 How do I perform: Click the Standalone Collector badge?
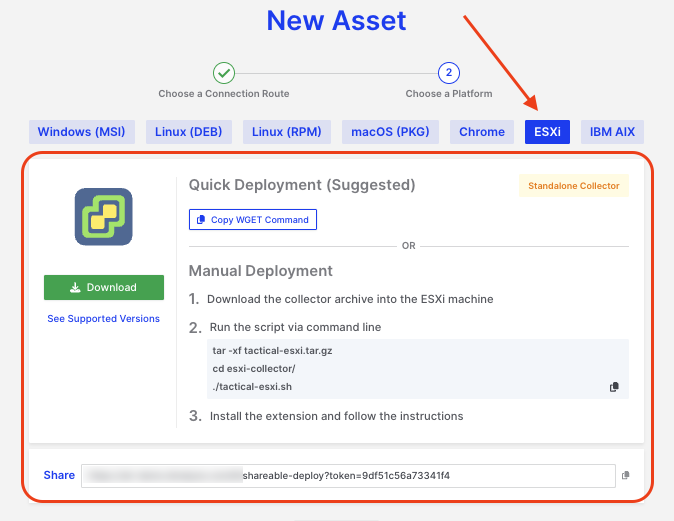tap(574, 186)
